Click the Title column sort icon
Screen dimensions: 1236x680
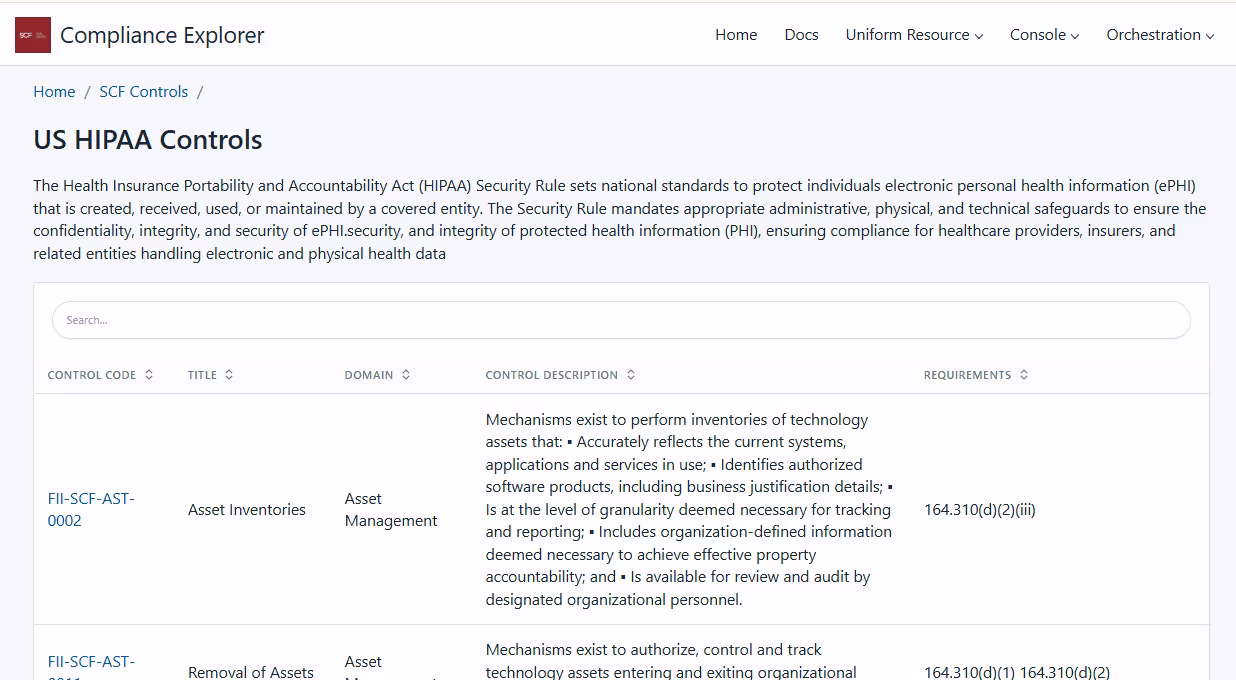click(x=229, y=375)
